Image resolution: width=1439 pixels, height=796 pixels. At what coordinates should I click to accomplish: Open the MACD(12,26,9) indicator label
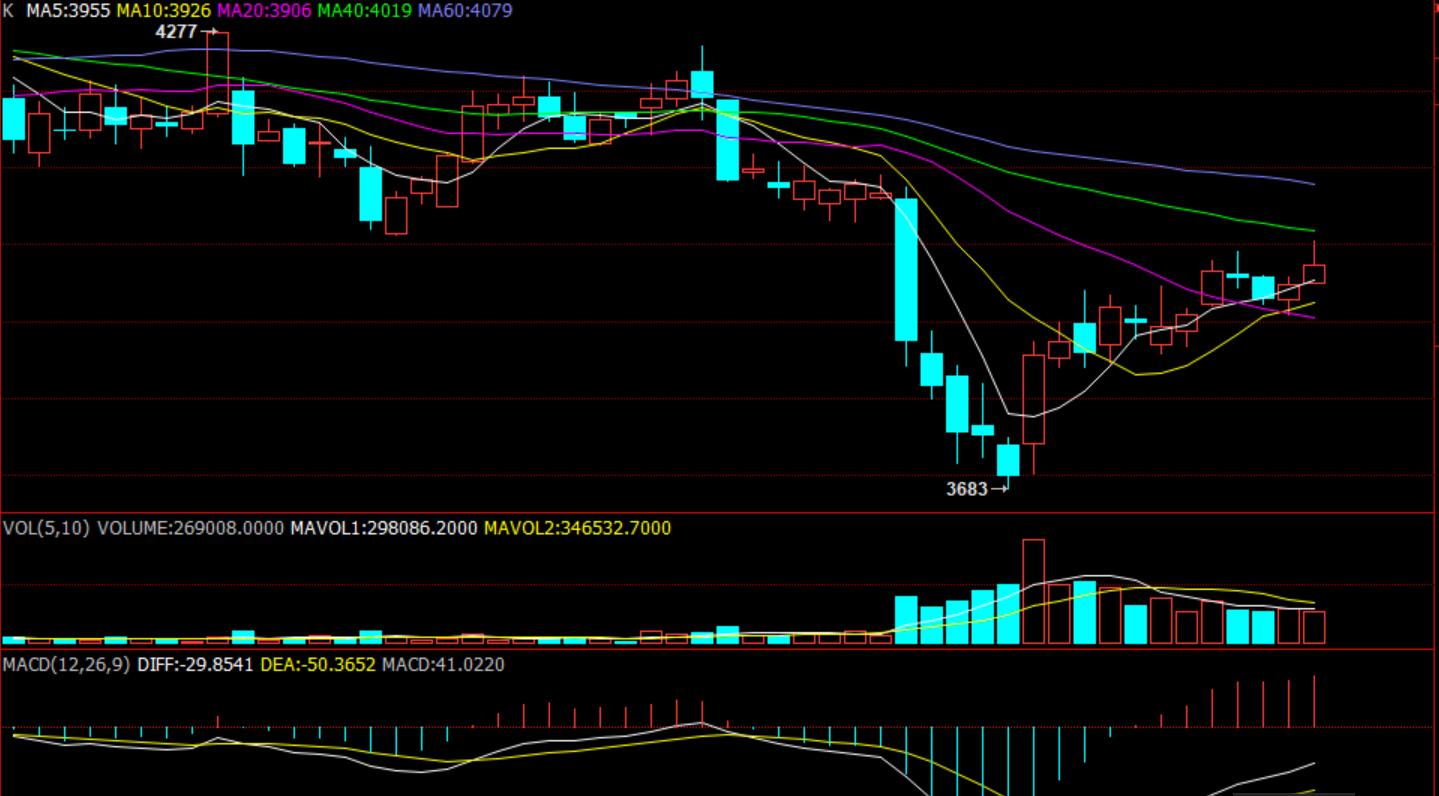click(x=67, y=664)
